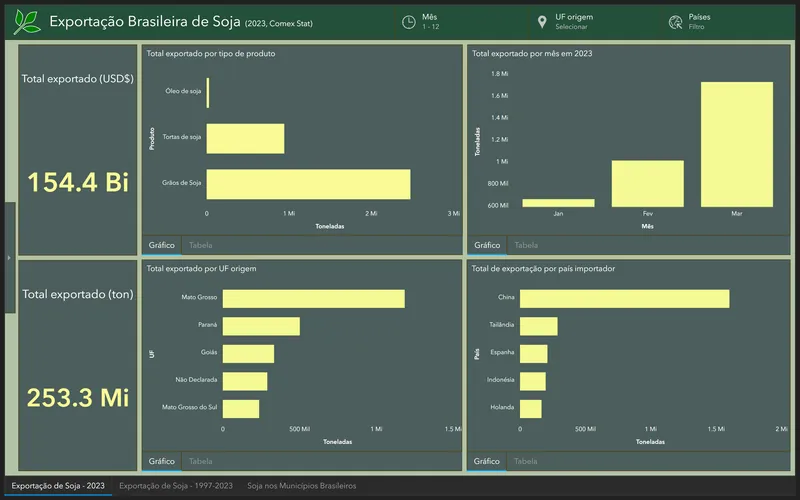The image size is (800, 500).
Task: Click the China axis label
Action: coord(506,297)
